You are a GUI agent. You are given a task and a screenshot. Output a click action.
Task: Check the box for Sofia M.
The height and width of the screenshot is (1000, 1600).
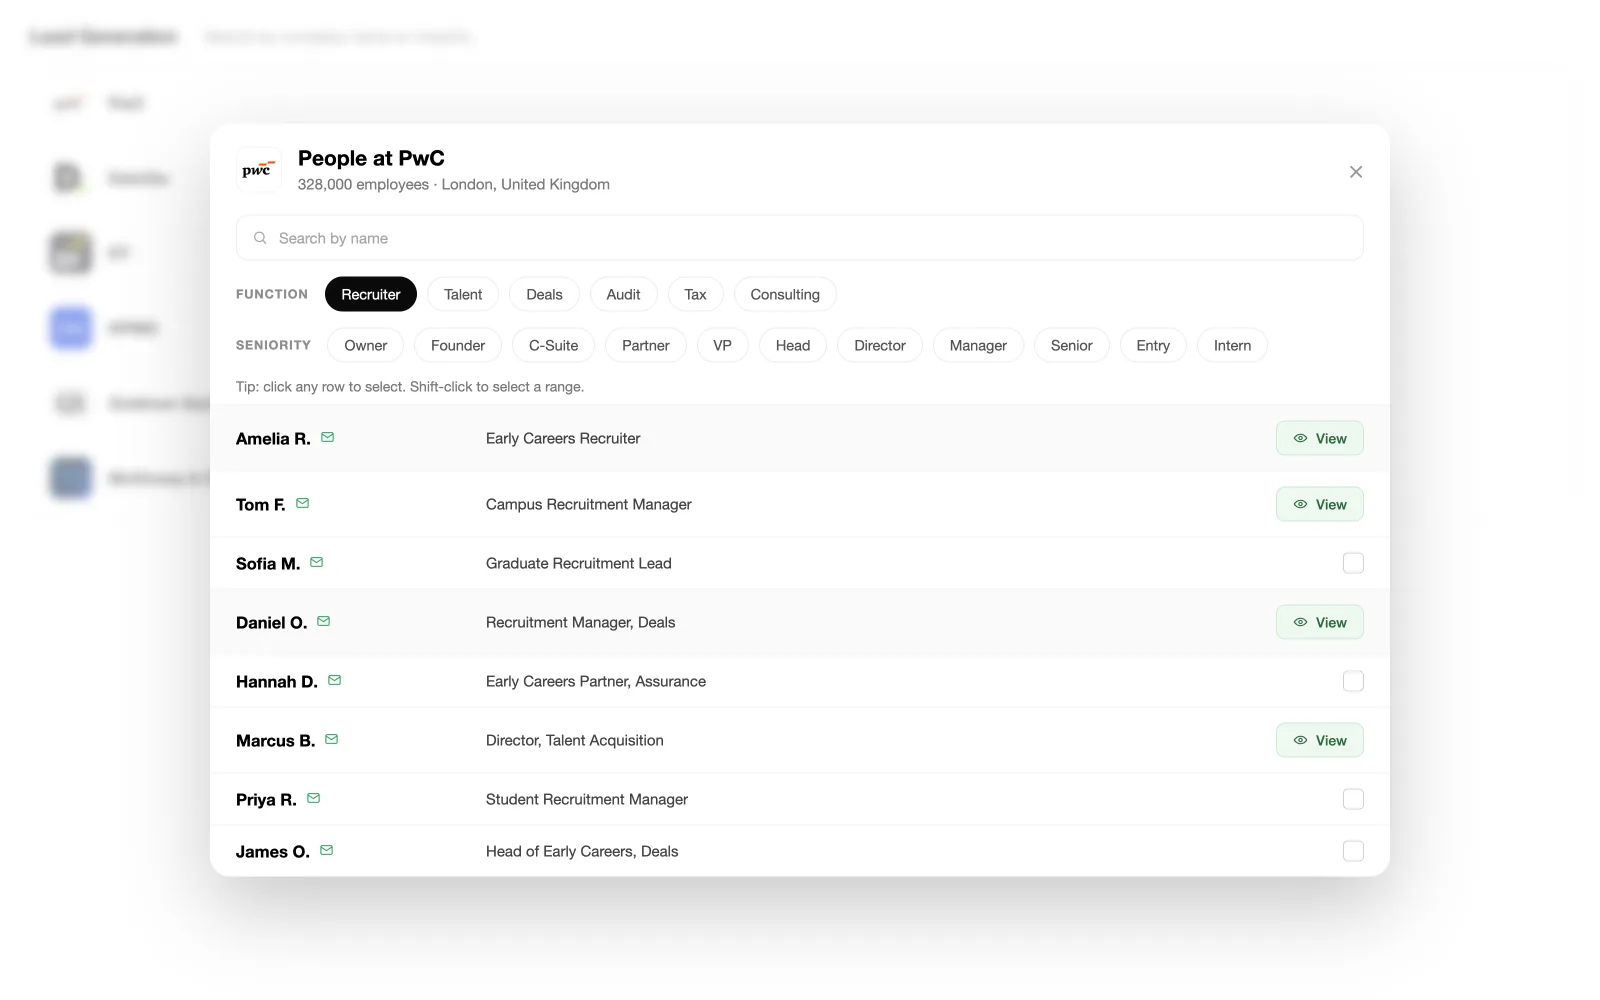1353,563
